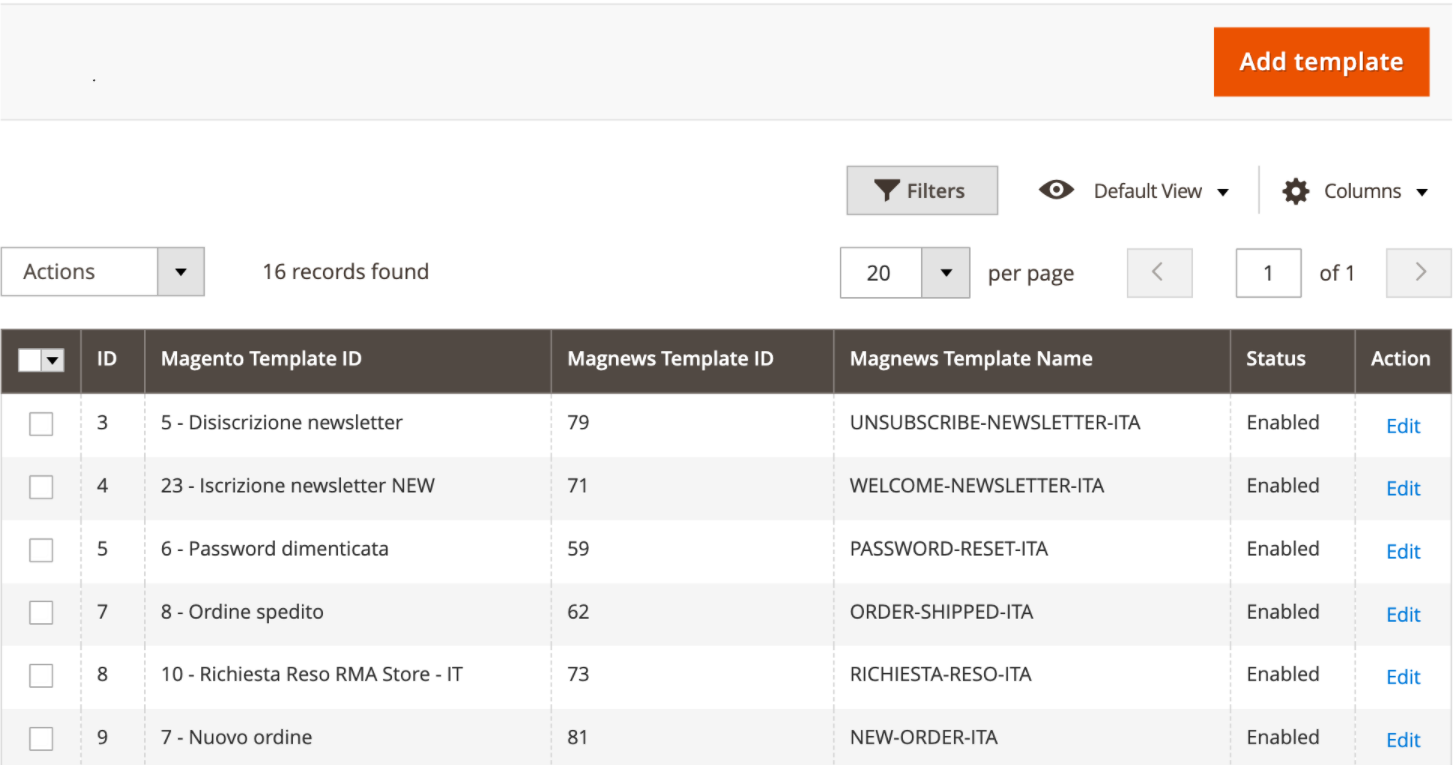Check the row for Disiscrizione newsletter
Image resolution: width=1453 pixels, height=765 pixels.
41,424
